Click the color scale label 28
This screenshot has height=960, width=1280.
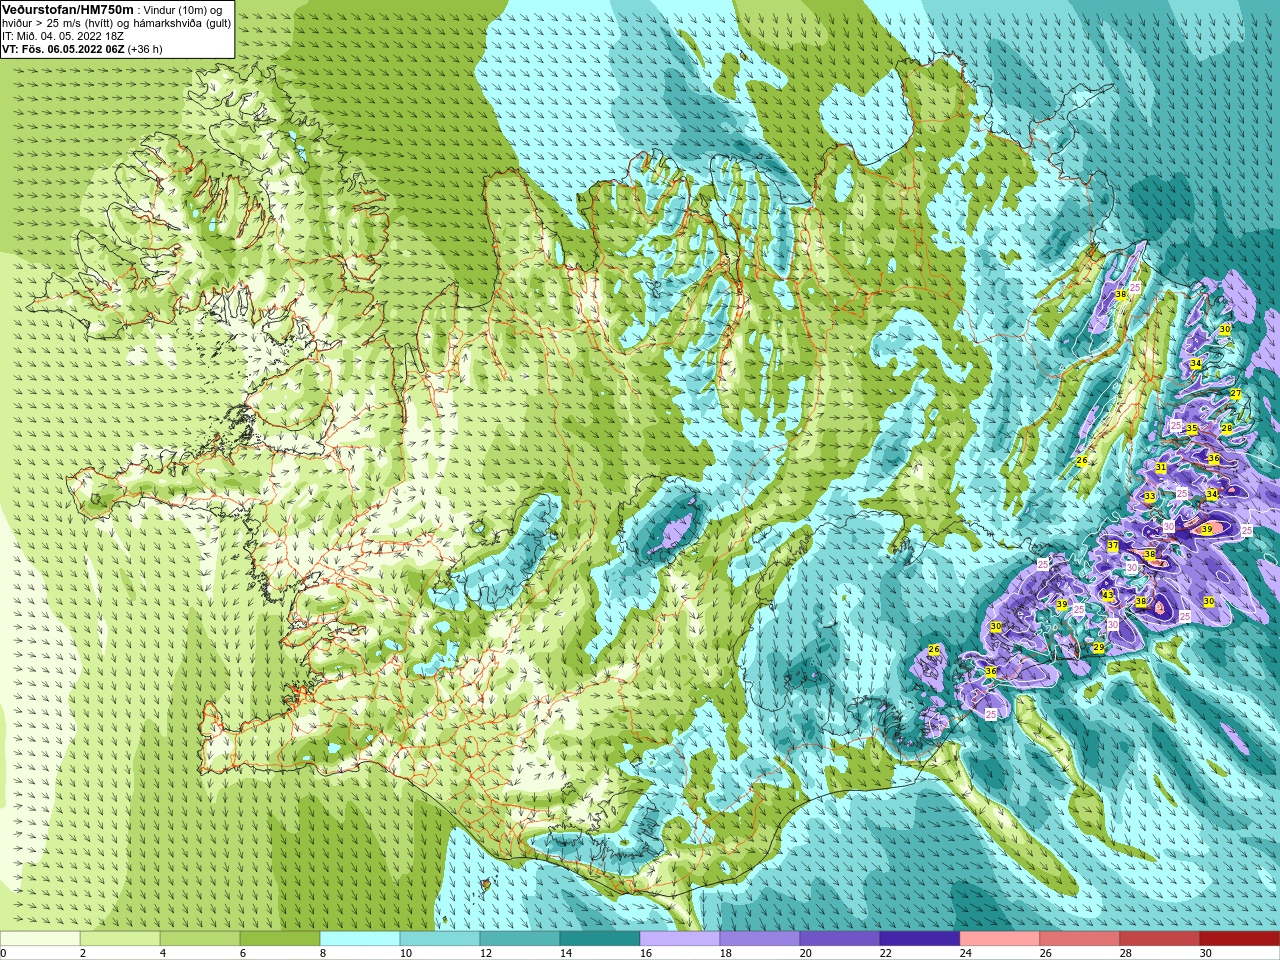(1126, 953)
